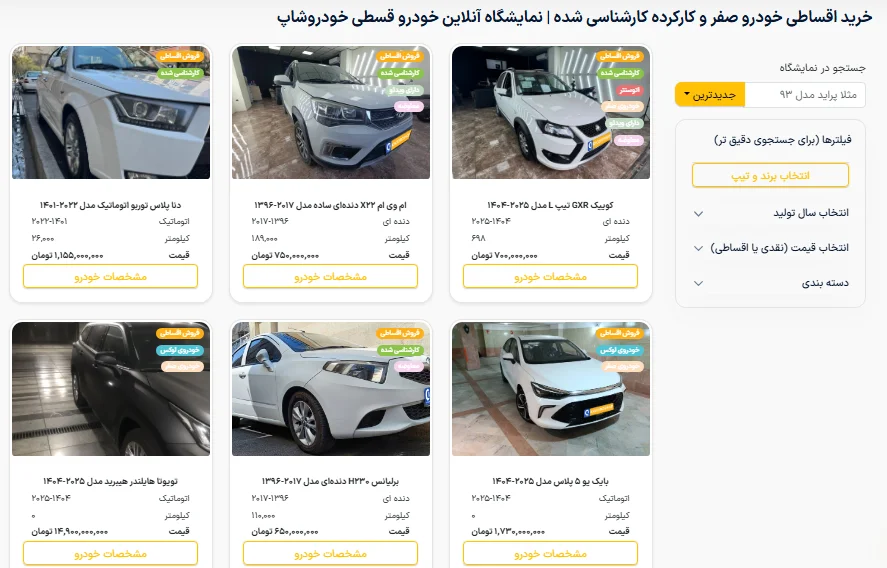
Task: Open the Kwik GXR car photo
Action: click(x=551, y=113)
